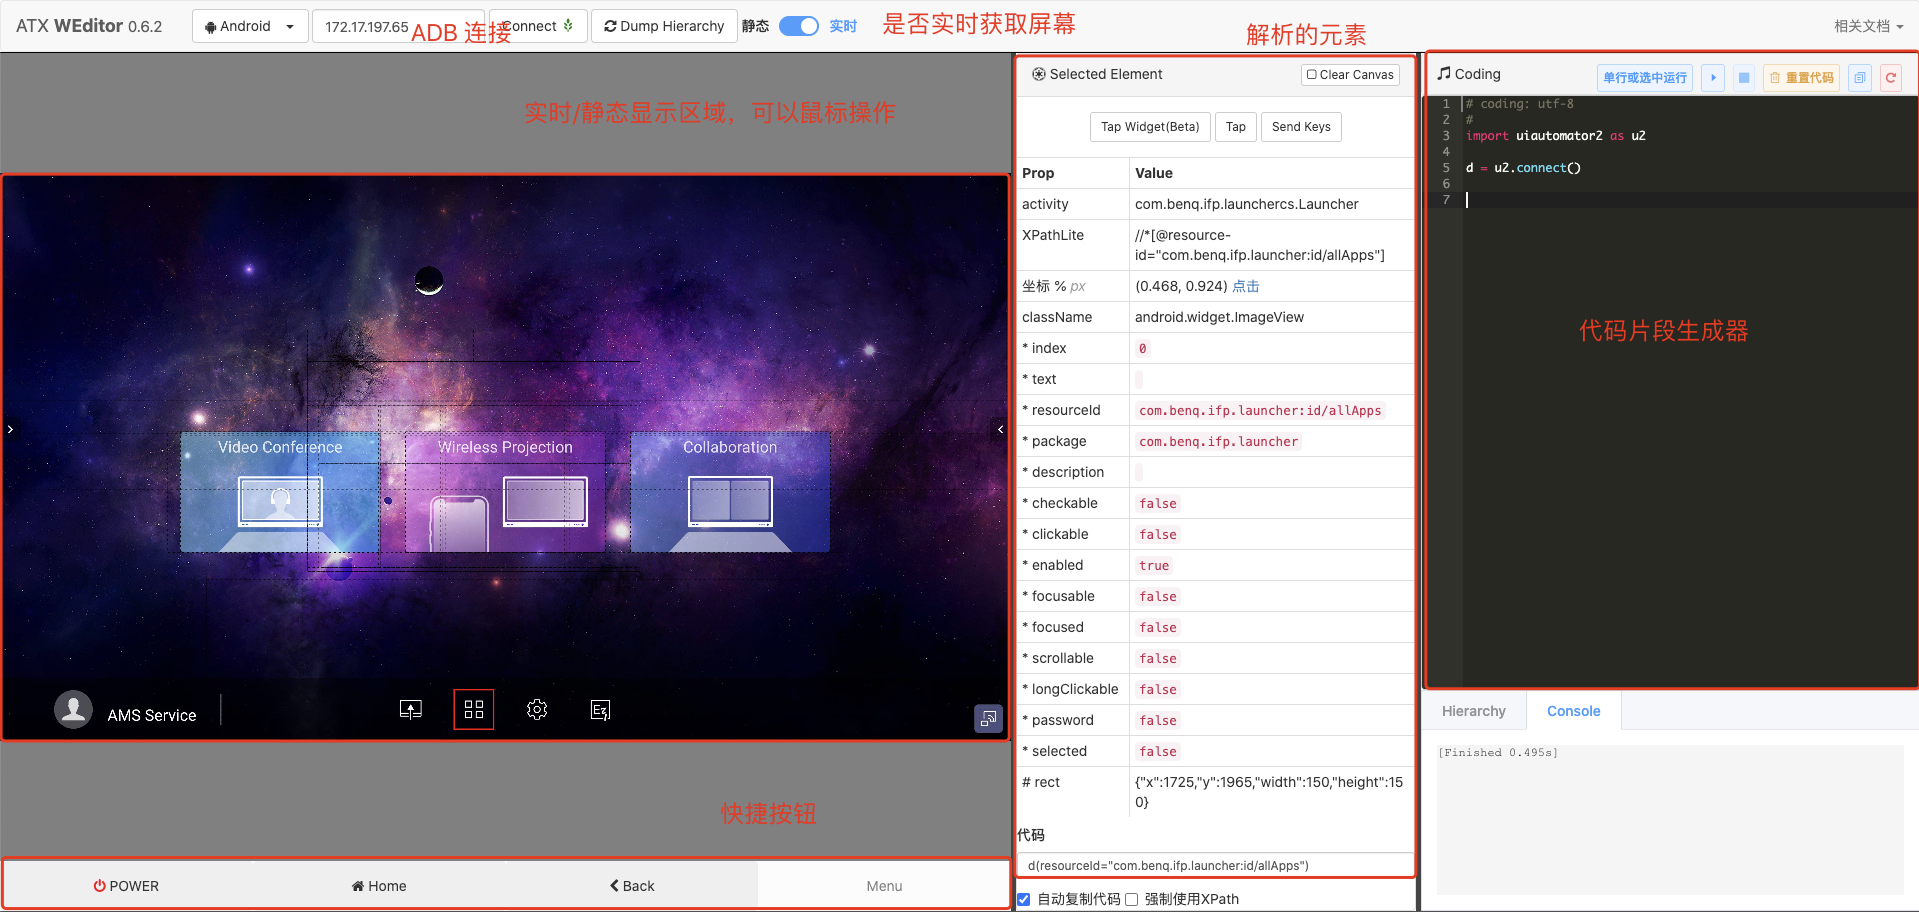This screenshot has height=912, width=1919.
Task: Open the Android platform dropdown
Action: click(249, 25)
